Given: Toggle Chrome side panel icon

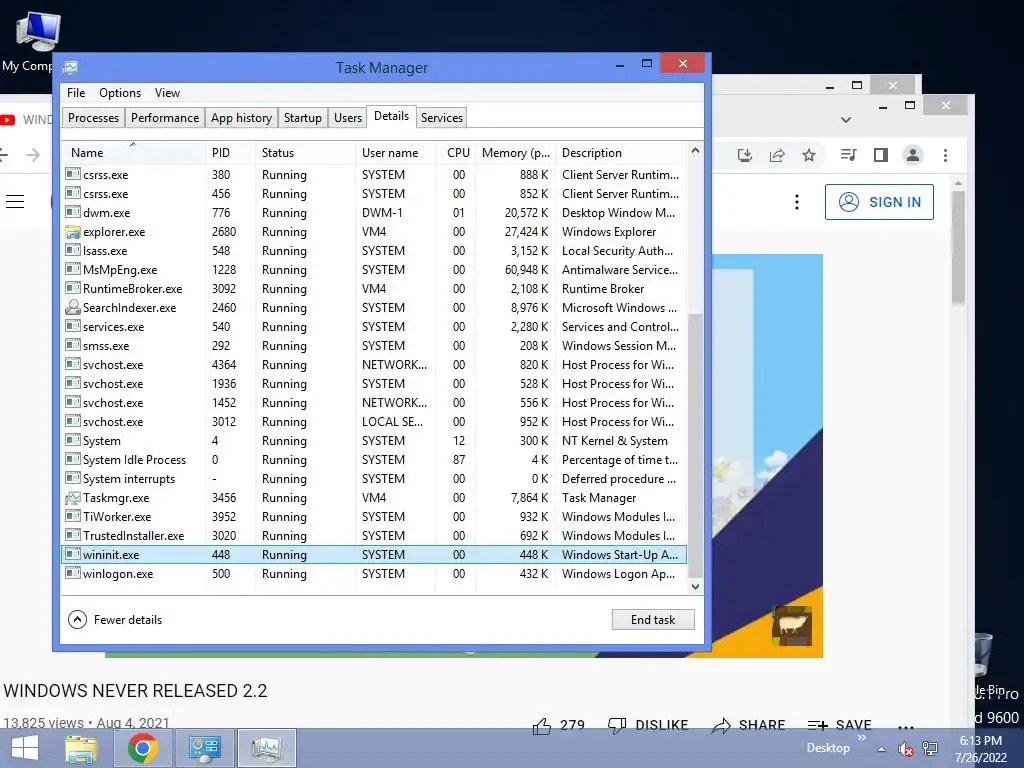Looking at the screenshot, I should [880, 155].
